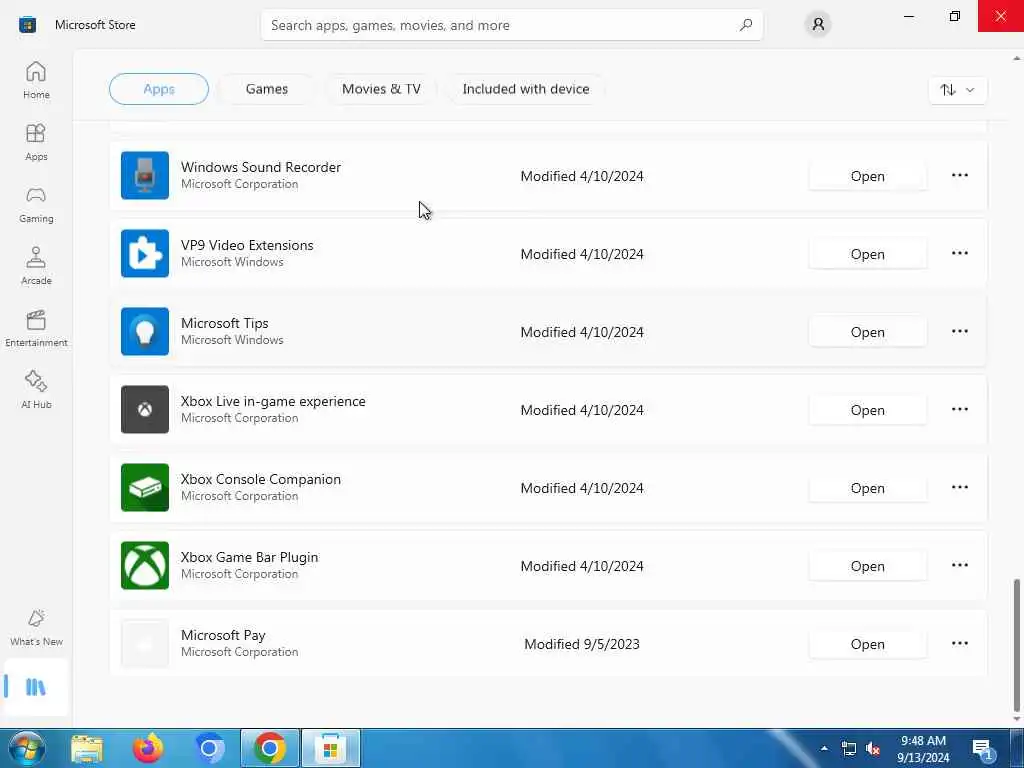Image resolution: width=1024 pixels, height=768 pixels.
Task: Open the Windows Start button
Action: 27,748
